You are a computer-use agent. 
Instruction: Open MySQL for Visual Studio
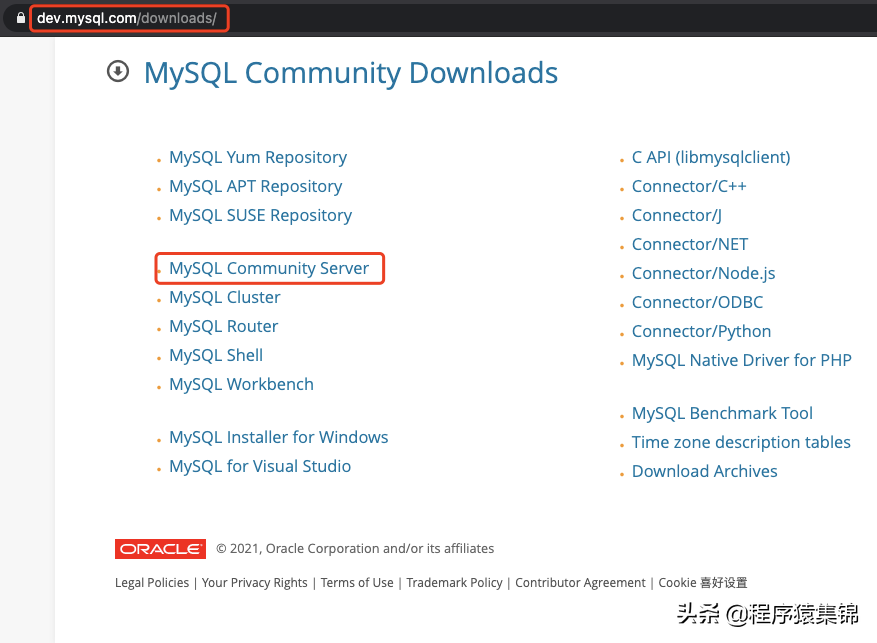[260, 466]
